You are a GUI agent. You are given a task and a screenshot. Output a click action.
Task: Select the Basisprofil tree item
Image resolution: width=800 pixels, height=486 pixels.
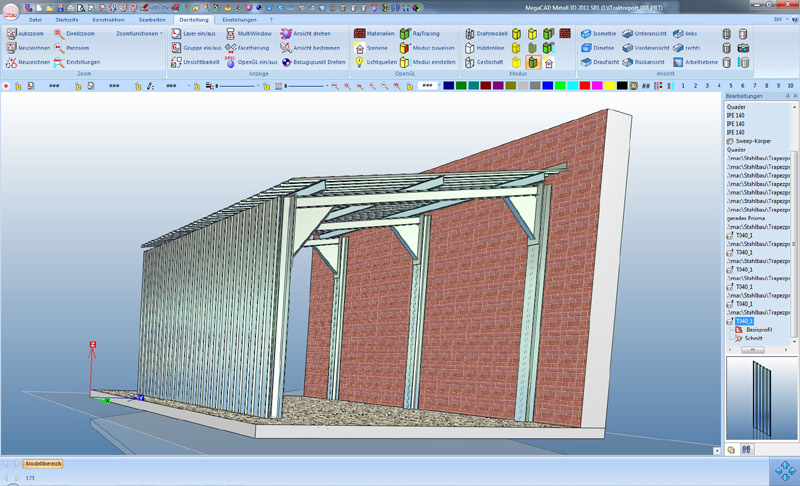click(758, 329)
